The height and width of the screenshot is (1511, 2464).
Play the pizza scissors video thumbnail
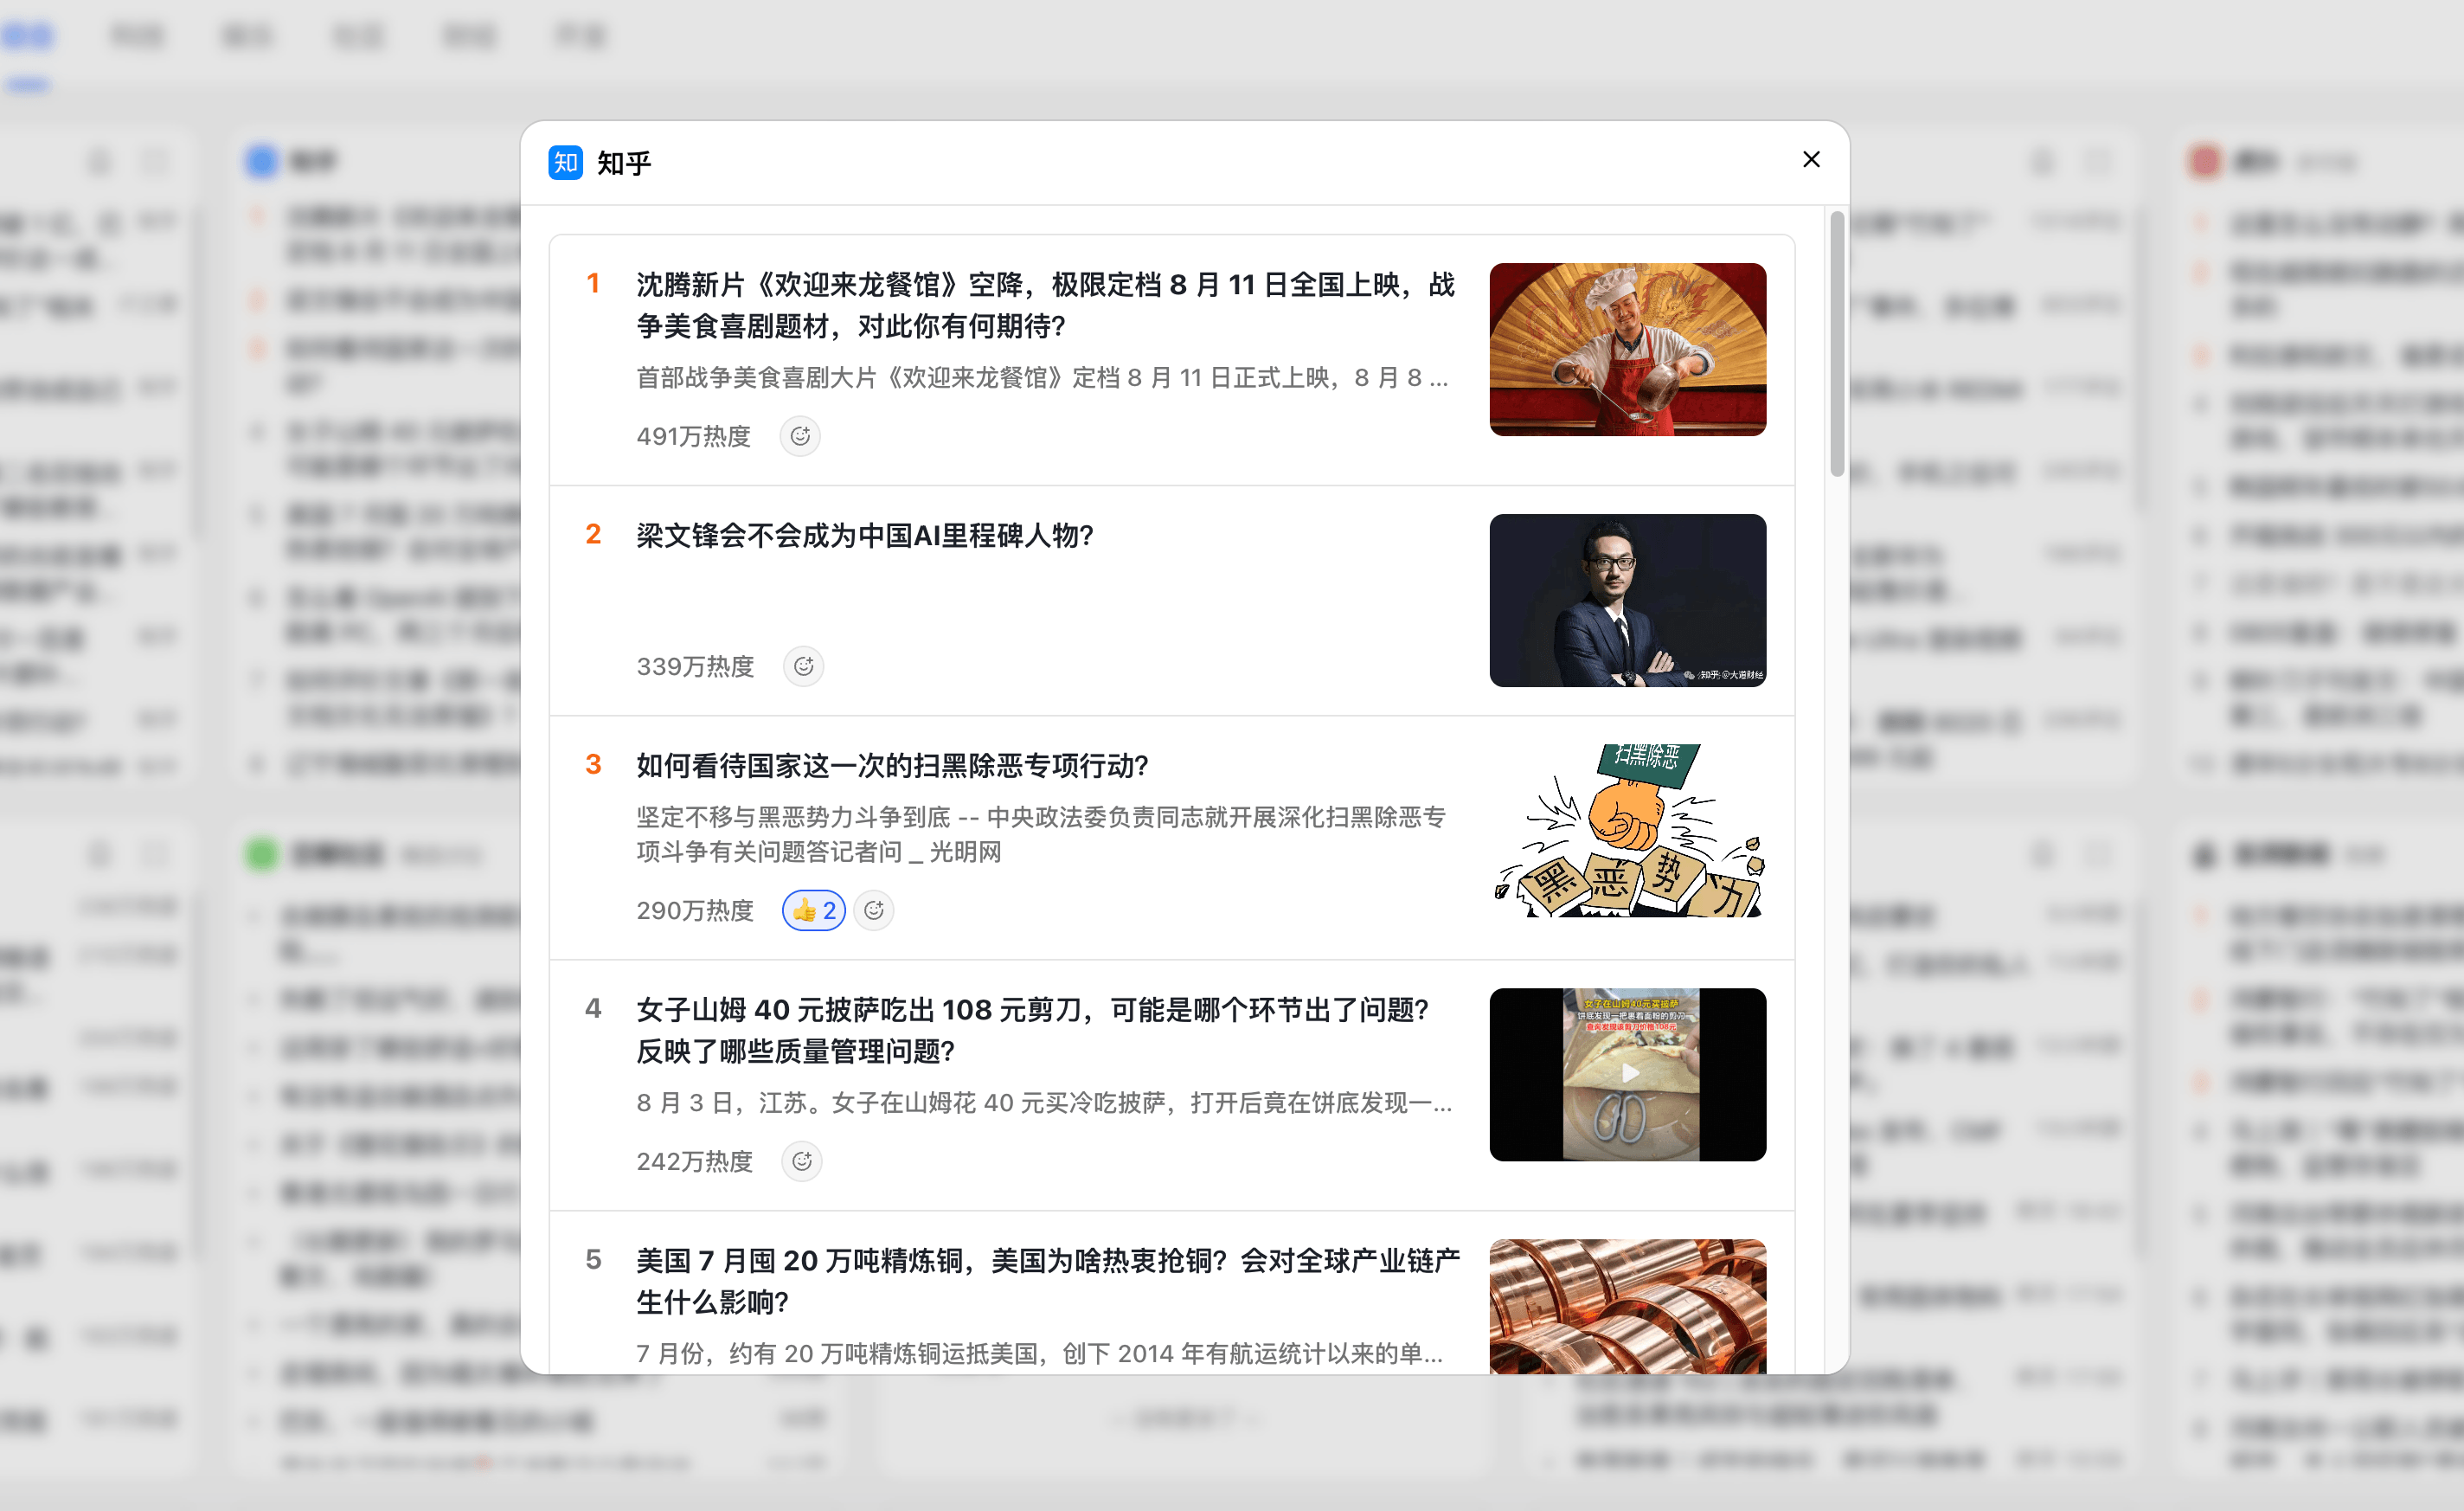click(x=1627, y=1074)
